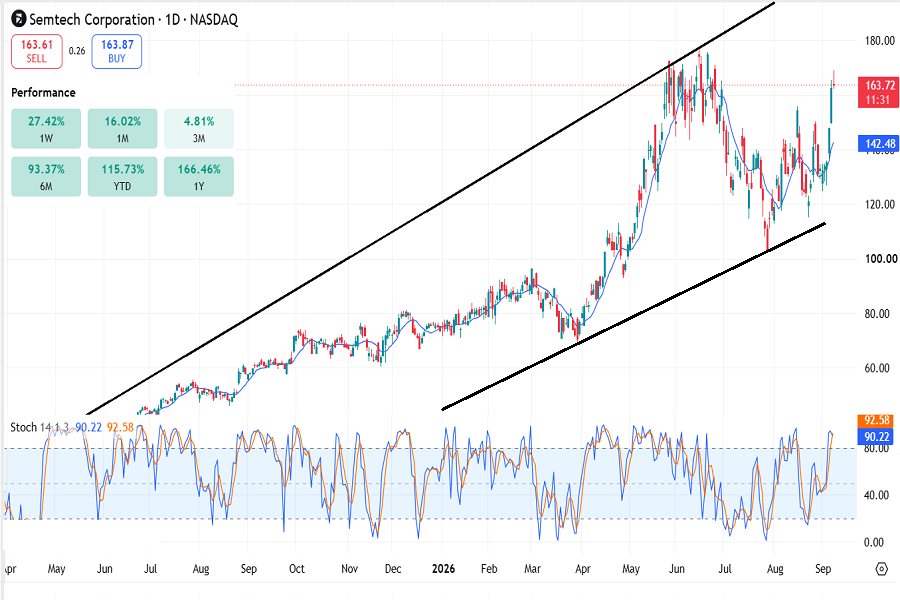Image resolution: width=900 pixels, height=600 pixels.
Task: Click the 120.00 price axis label
Action: pyautogui.click(x=879, y=204)
